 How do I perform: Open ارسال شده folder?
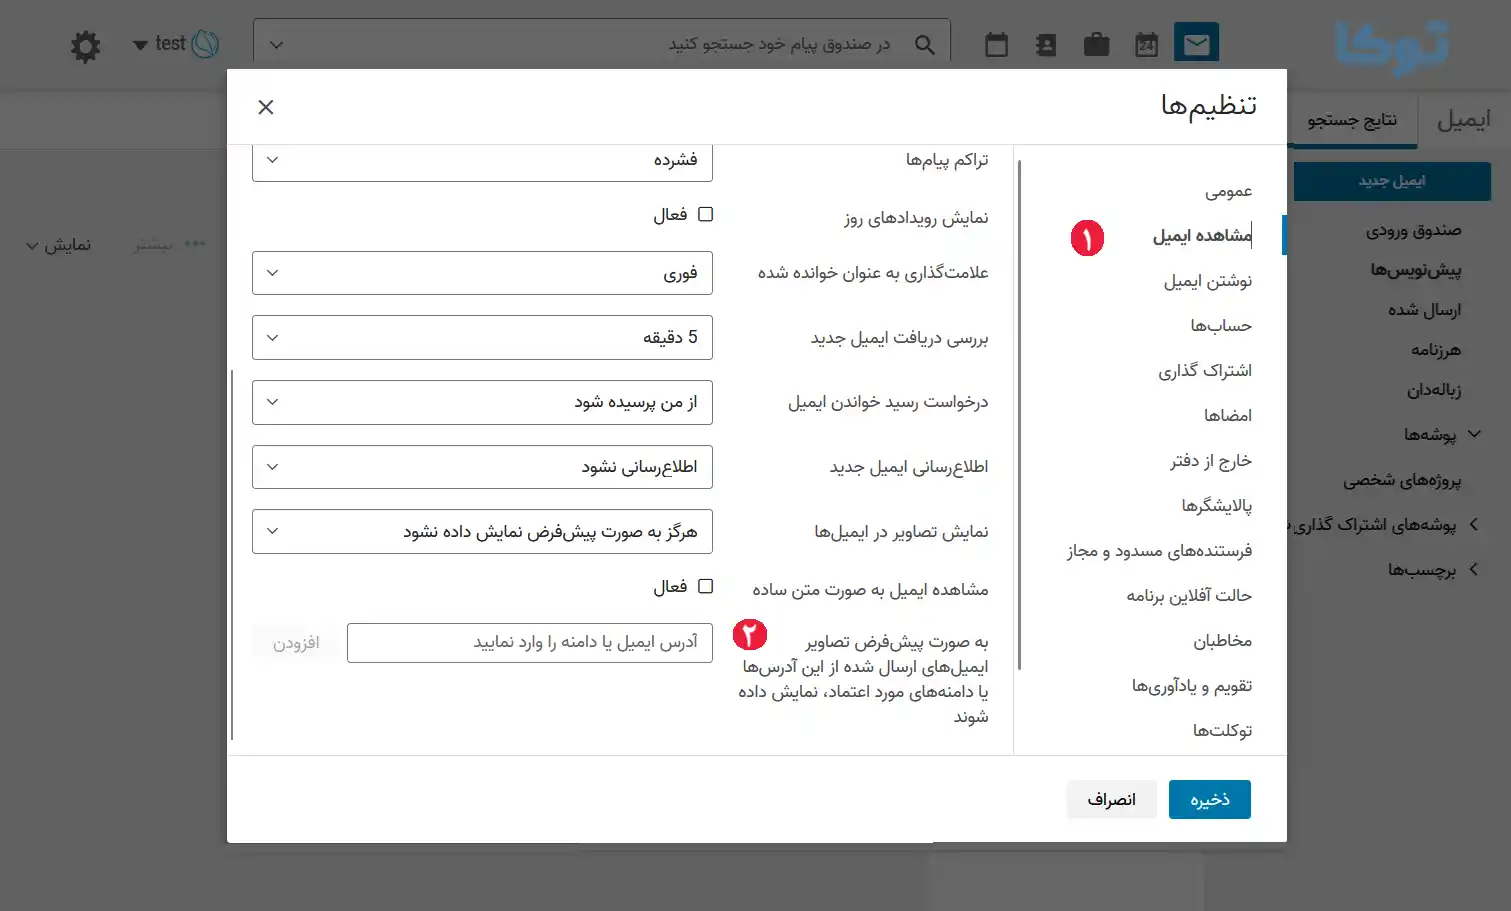(x=1424, y=311)
